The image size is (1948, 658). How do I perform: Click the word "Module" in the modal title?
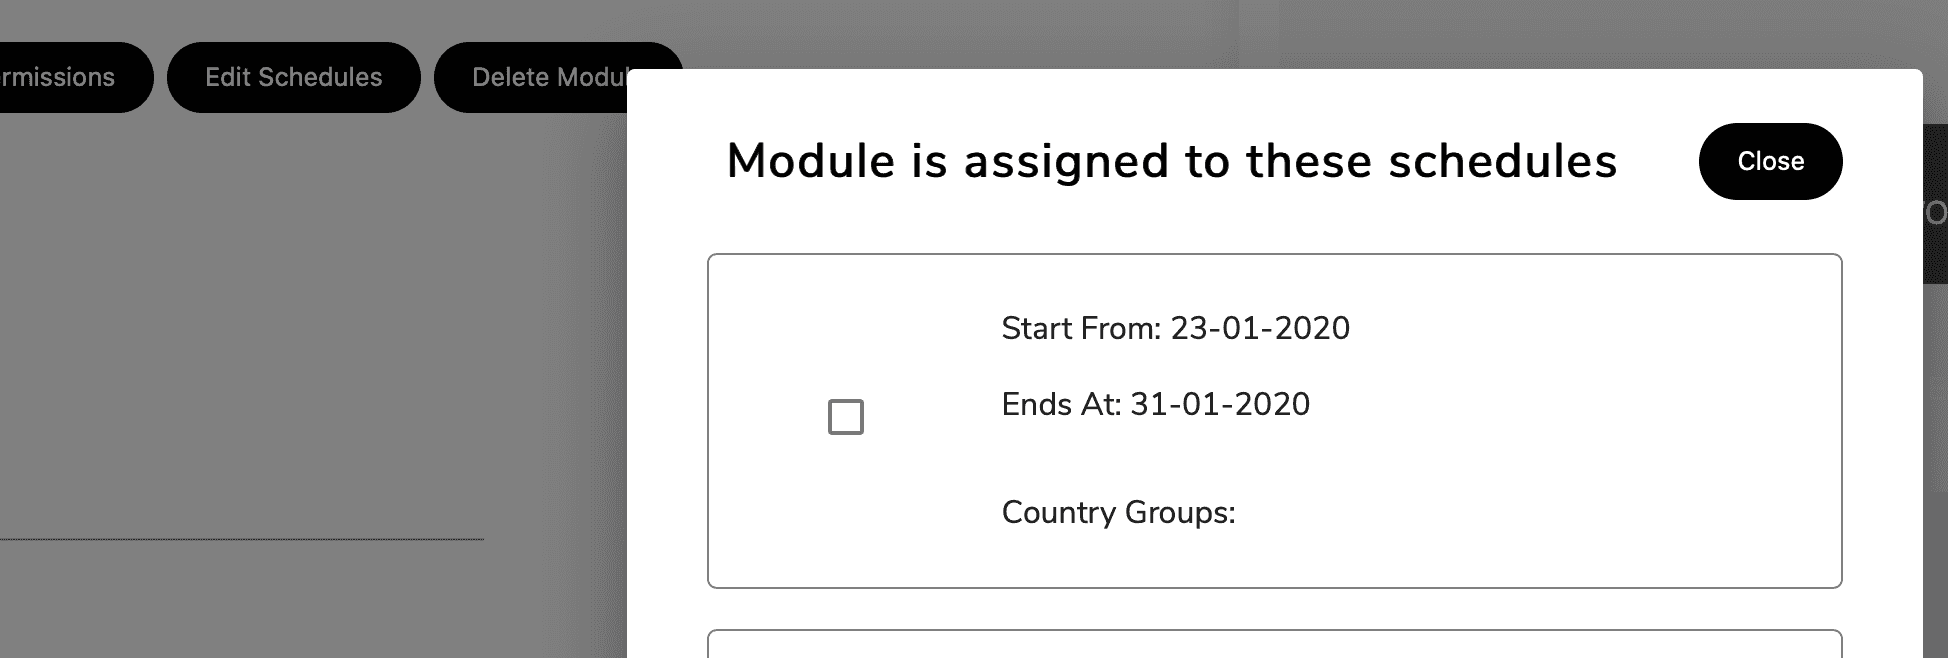[810, 161]
